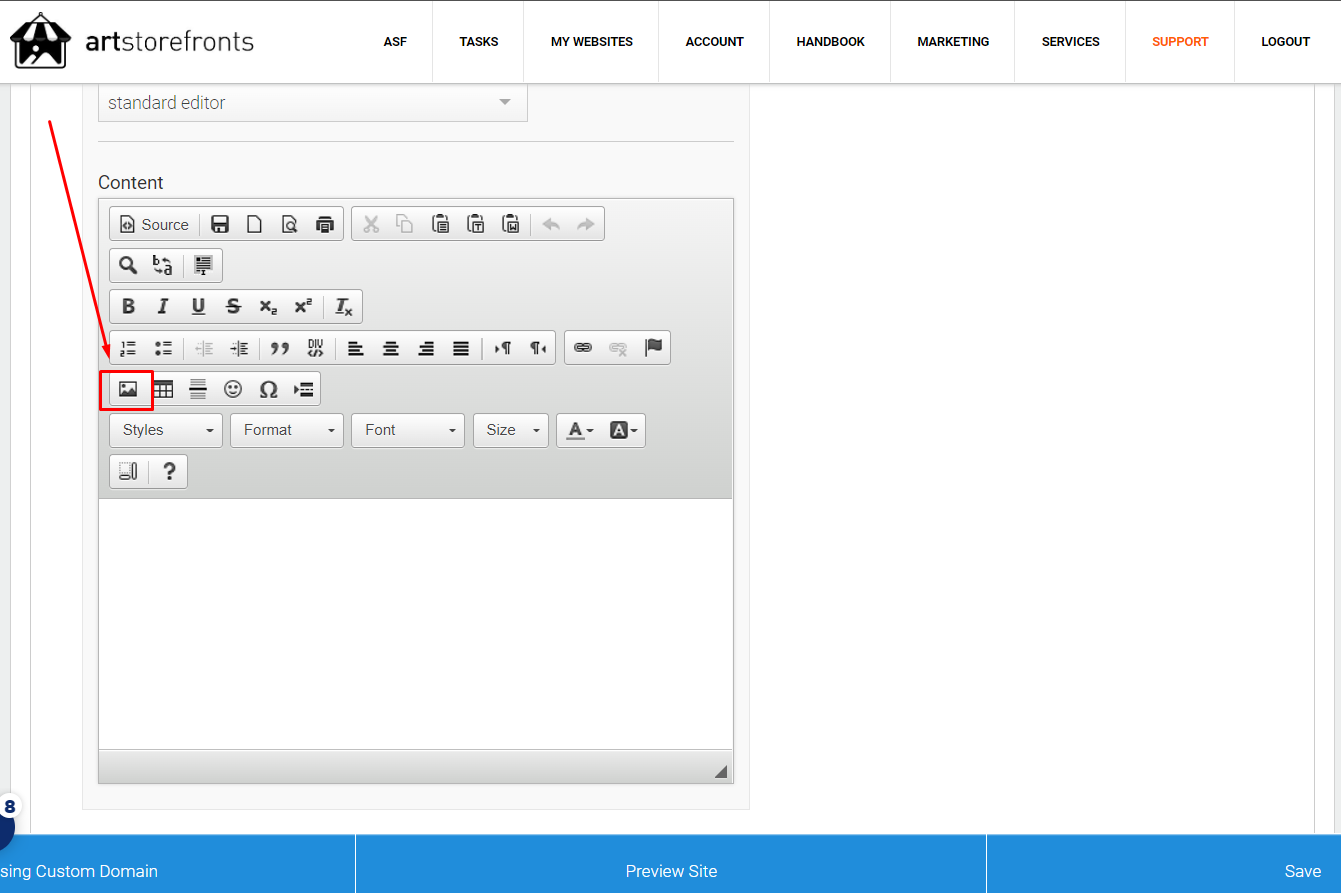
Task: Insert a numbered list
Action: [x=128, y=347]
